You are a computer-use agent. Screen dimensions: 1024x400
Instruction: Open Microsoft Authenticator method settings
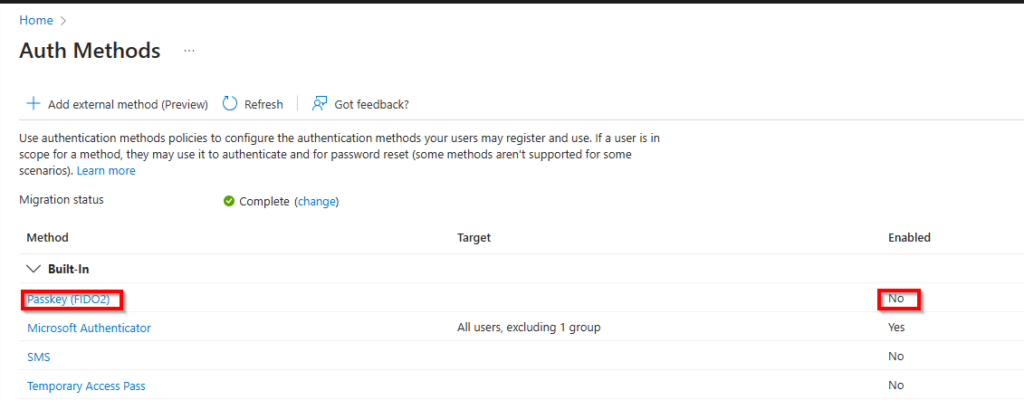point(89,328)
